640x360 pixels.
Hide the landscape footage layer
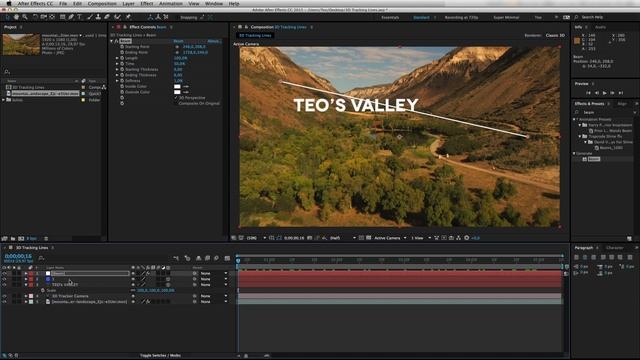(x=4, y=302)
